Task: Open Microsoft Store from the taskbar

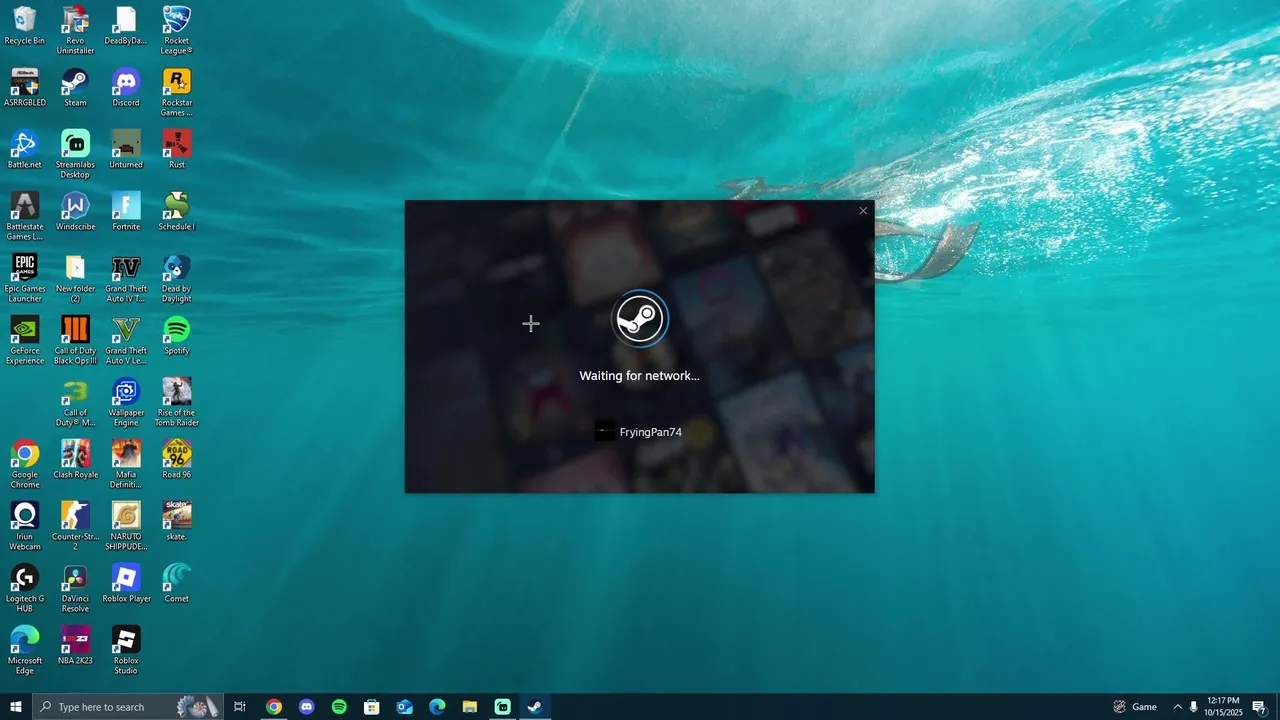Action: (x=372, y=707)
